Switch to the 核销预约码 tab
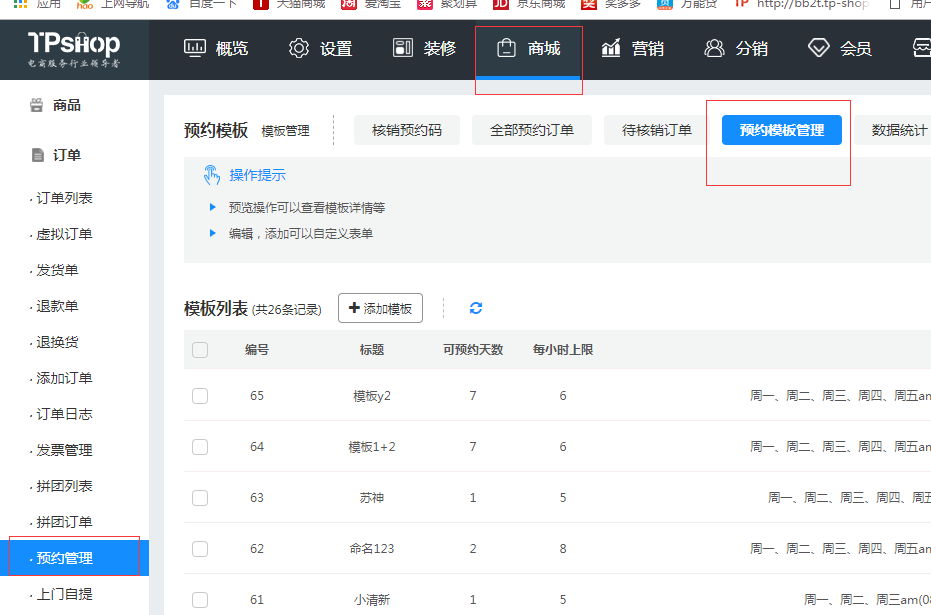 pos(406,130)
